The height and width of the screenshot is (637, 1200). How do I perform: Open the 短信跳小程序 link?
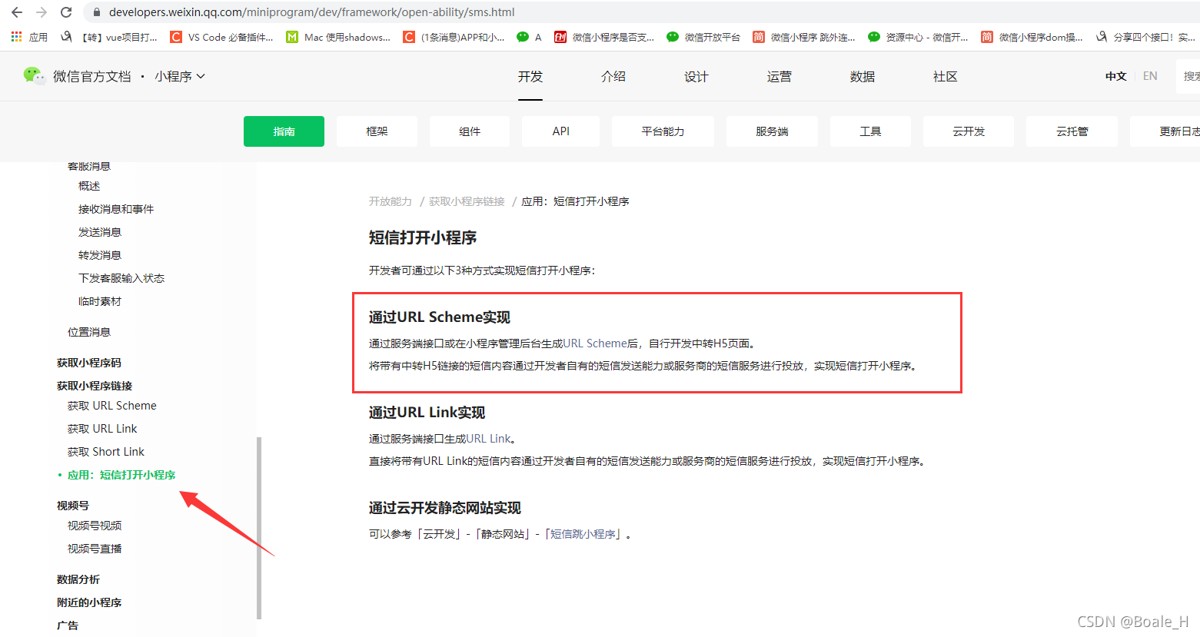[x=585, y=534]
